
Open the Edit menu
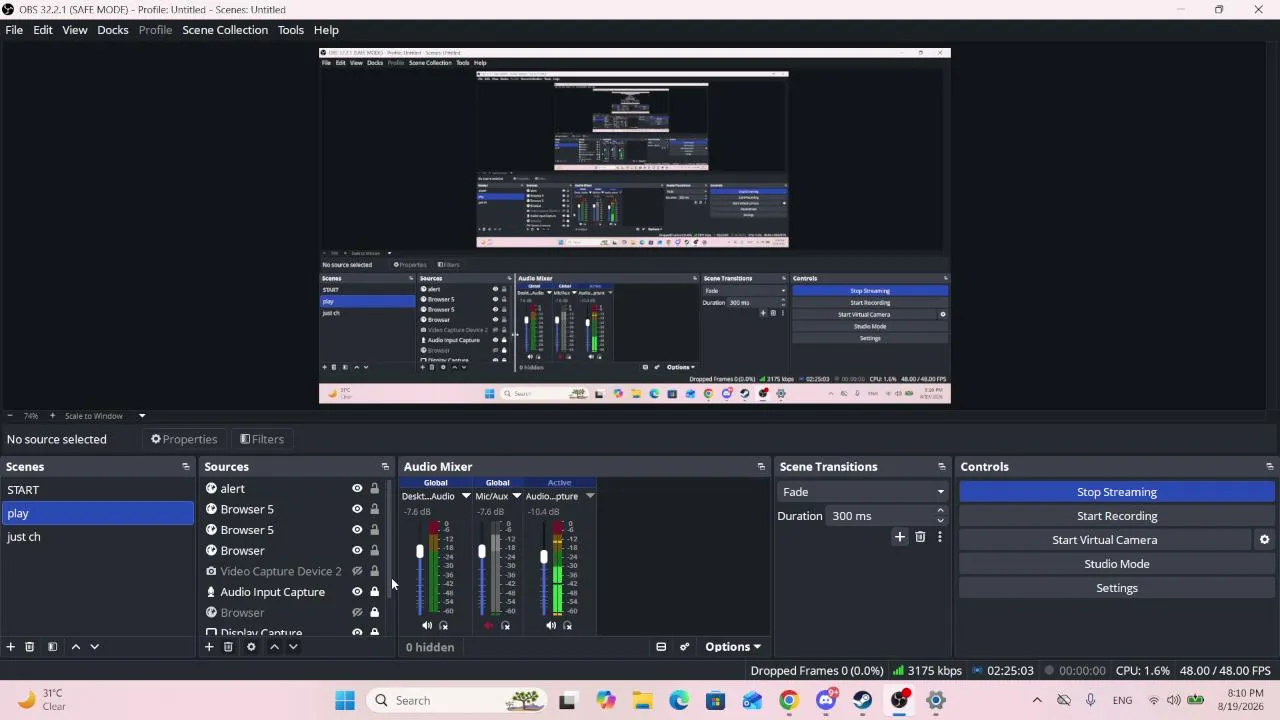coord(43,30)
